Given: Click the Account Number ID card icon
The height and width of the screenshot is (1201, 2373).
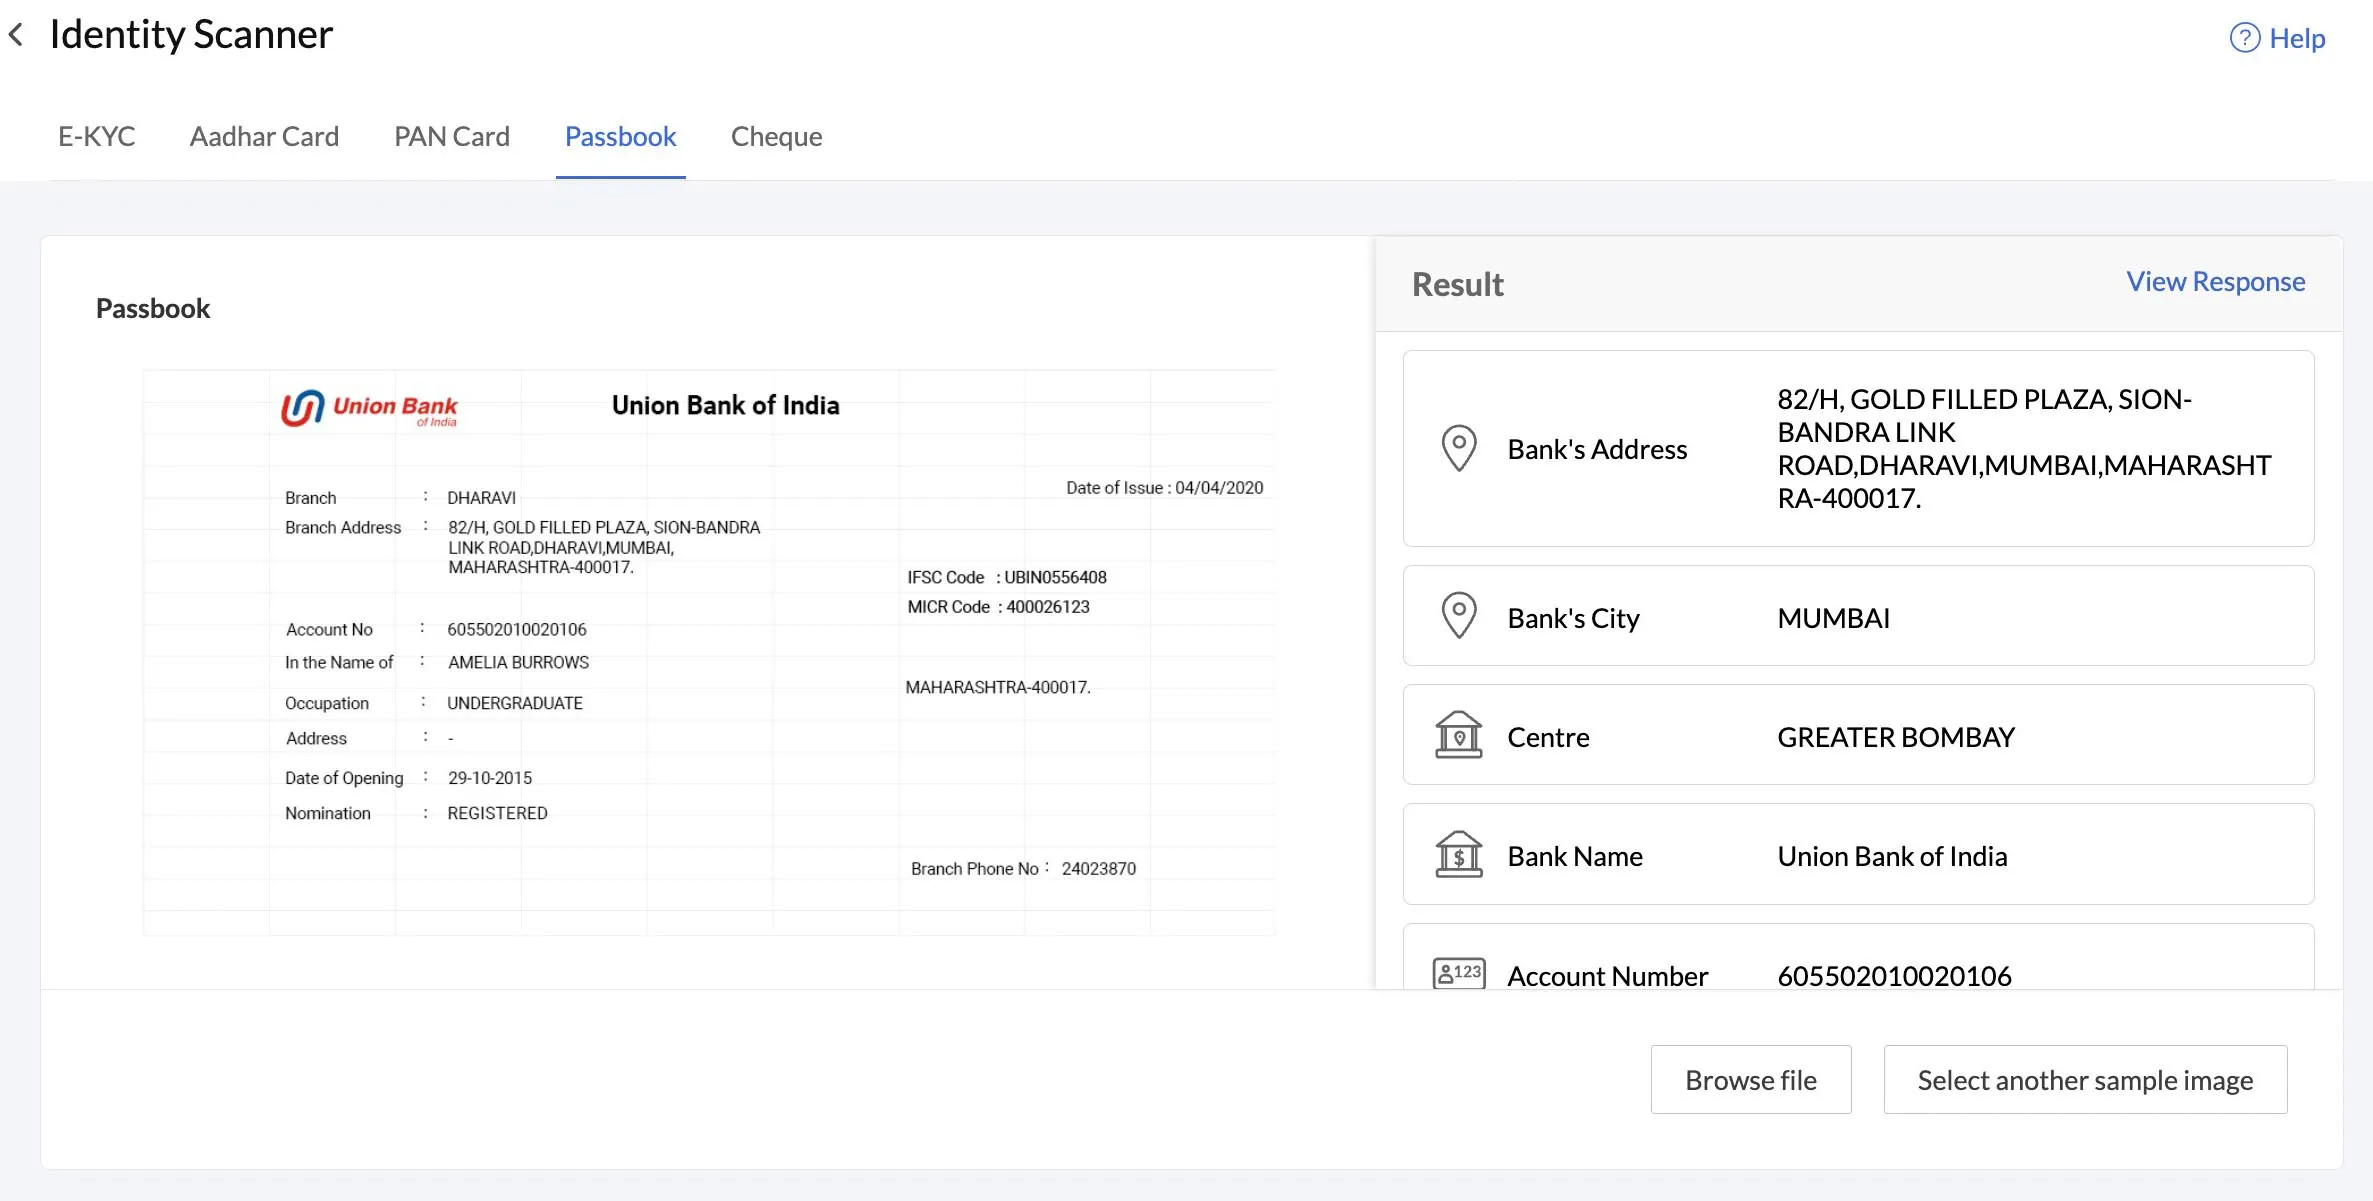Looking at the screenshot, I should tap(1458, 973).
